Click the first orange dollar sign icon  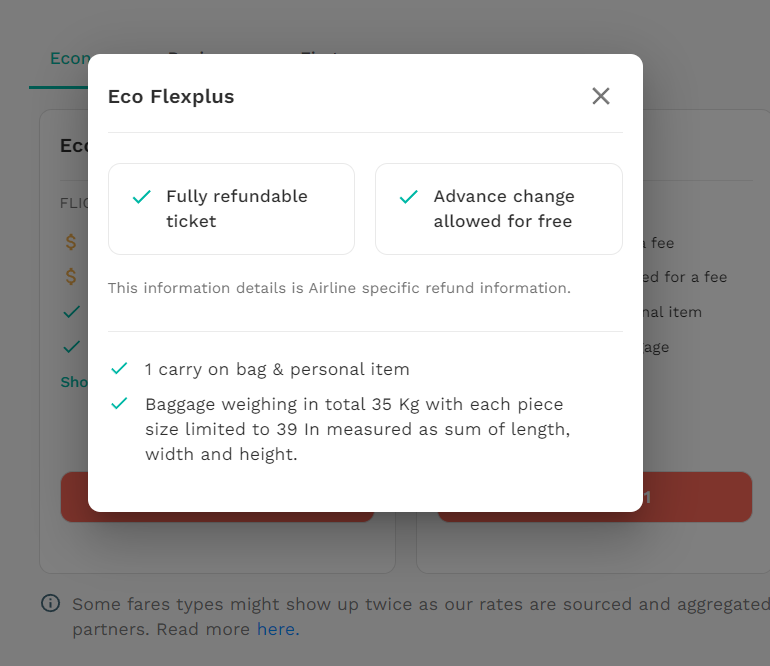click(x=71, y=242)
